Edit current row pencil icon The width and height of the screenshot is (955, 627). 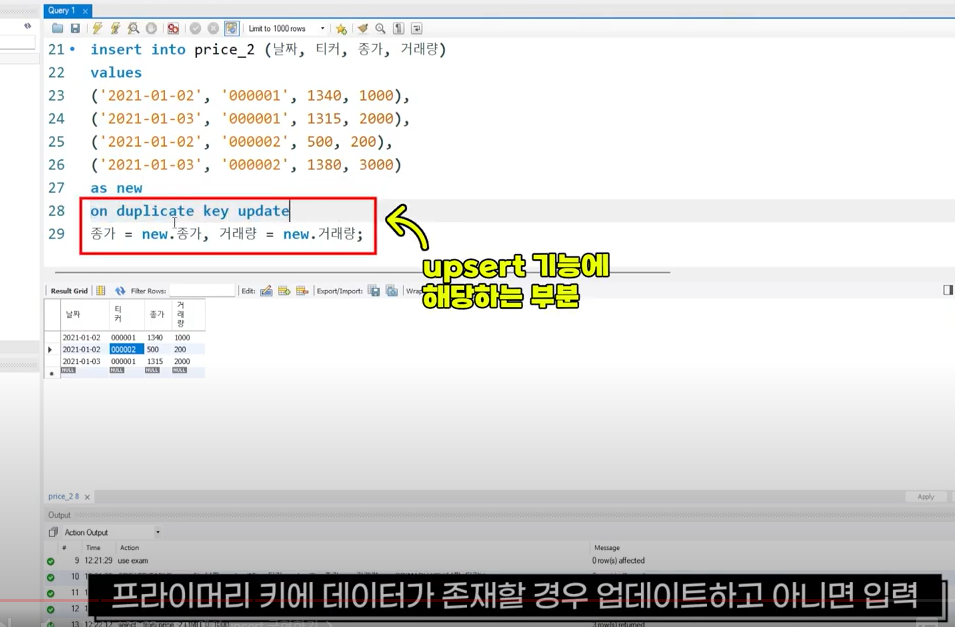point(266,291)
